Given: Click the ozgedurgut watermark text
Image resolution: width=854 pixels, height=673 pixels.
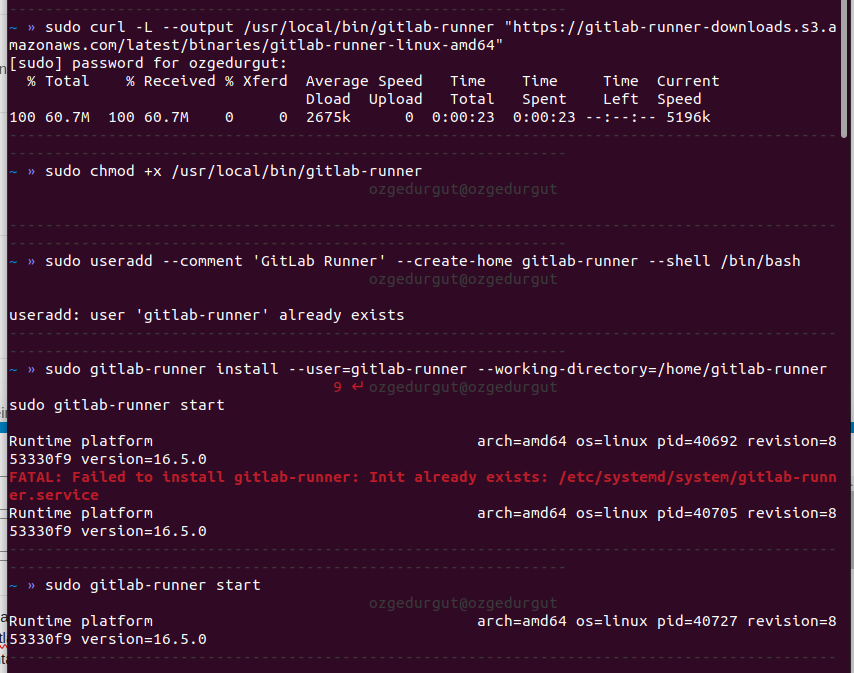Looking at the screenshot, I should (x=463, y=189).
